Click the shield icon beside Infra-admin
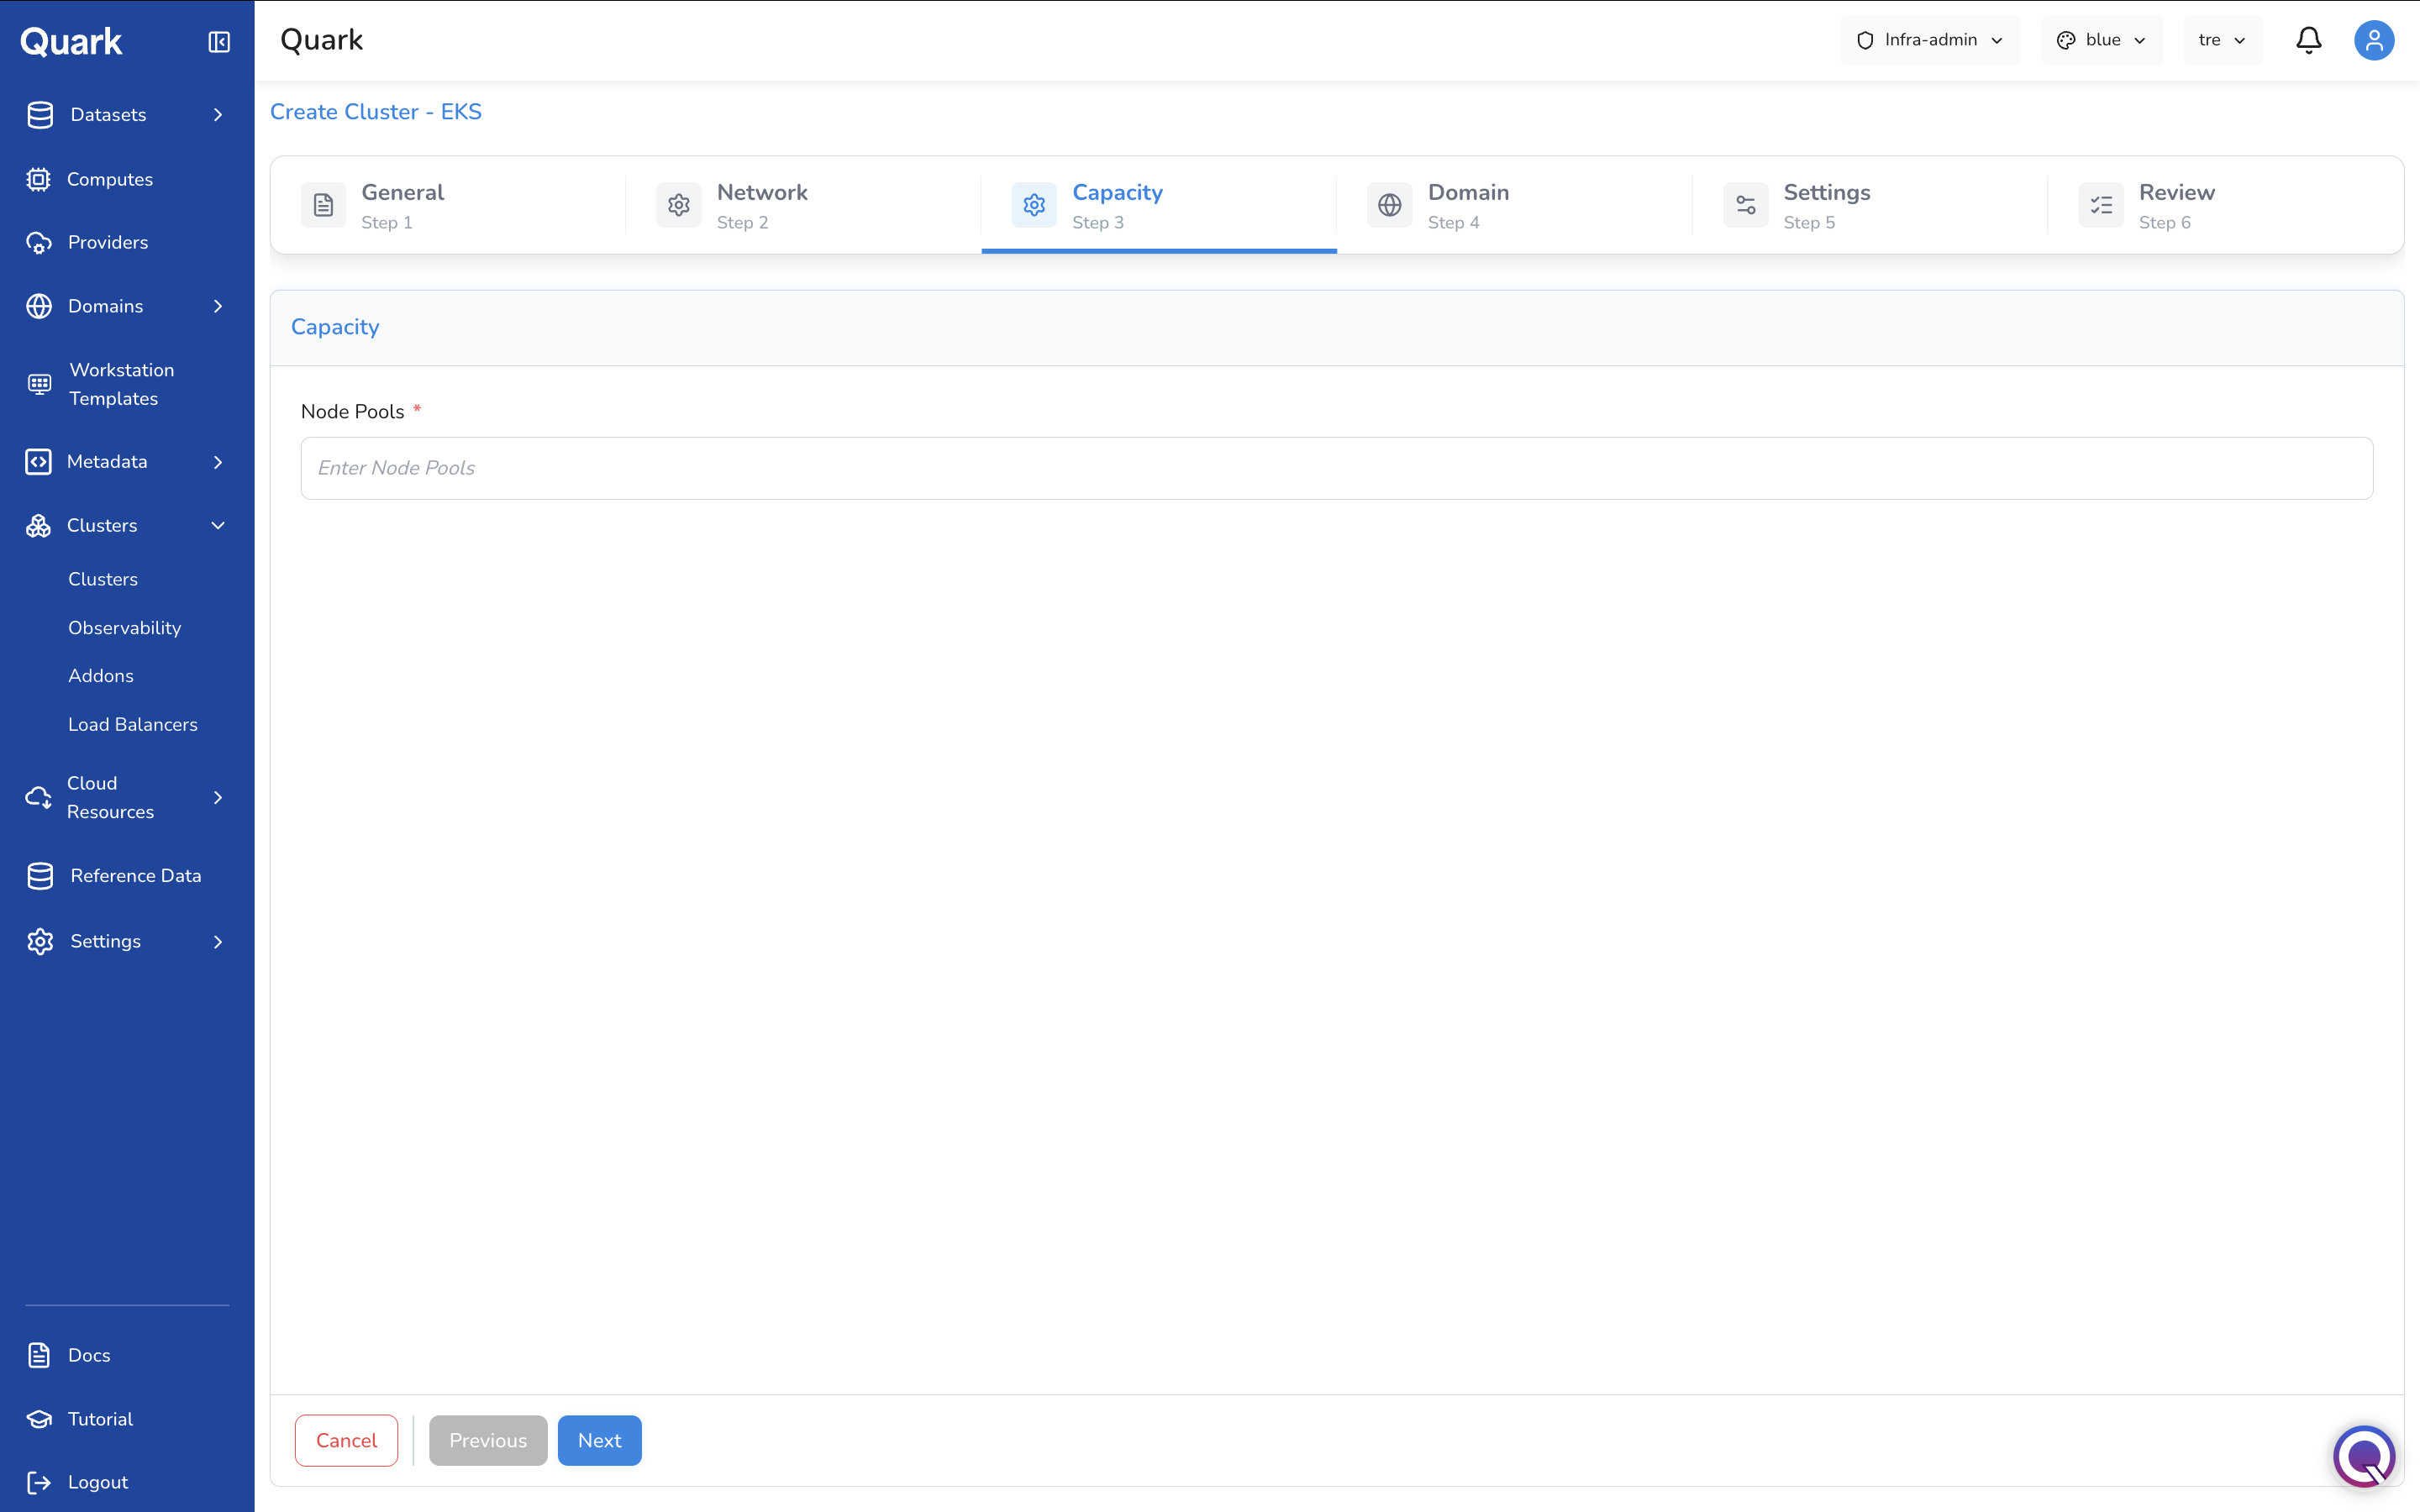 (1865, 40)
